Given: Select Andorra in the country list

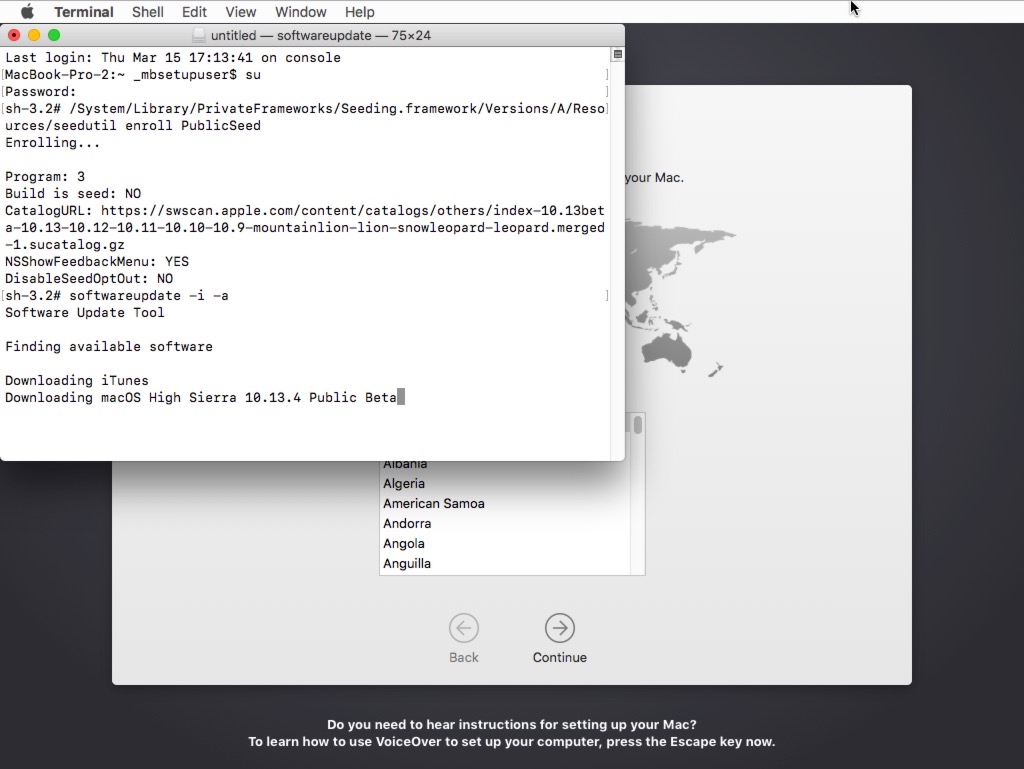Looking at the screenshot, I should 505,524.
